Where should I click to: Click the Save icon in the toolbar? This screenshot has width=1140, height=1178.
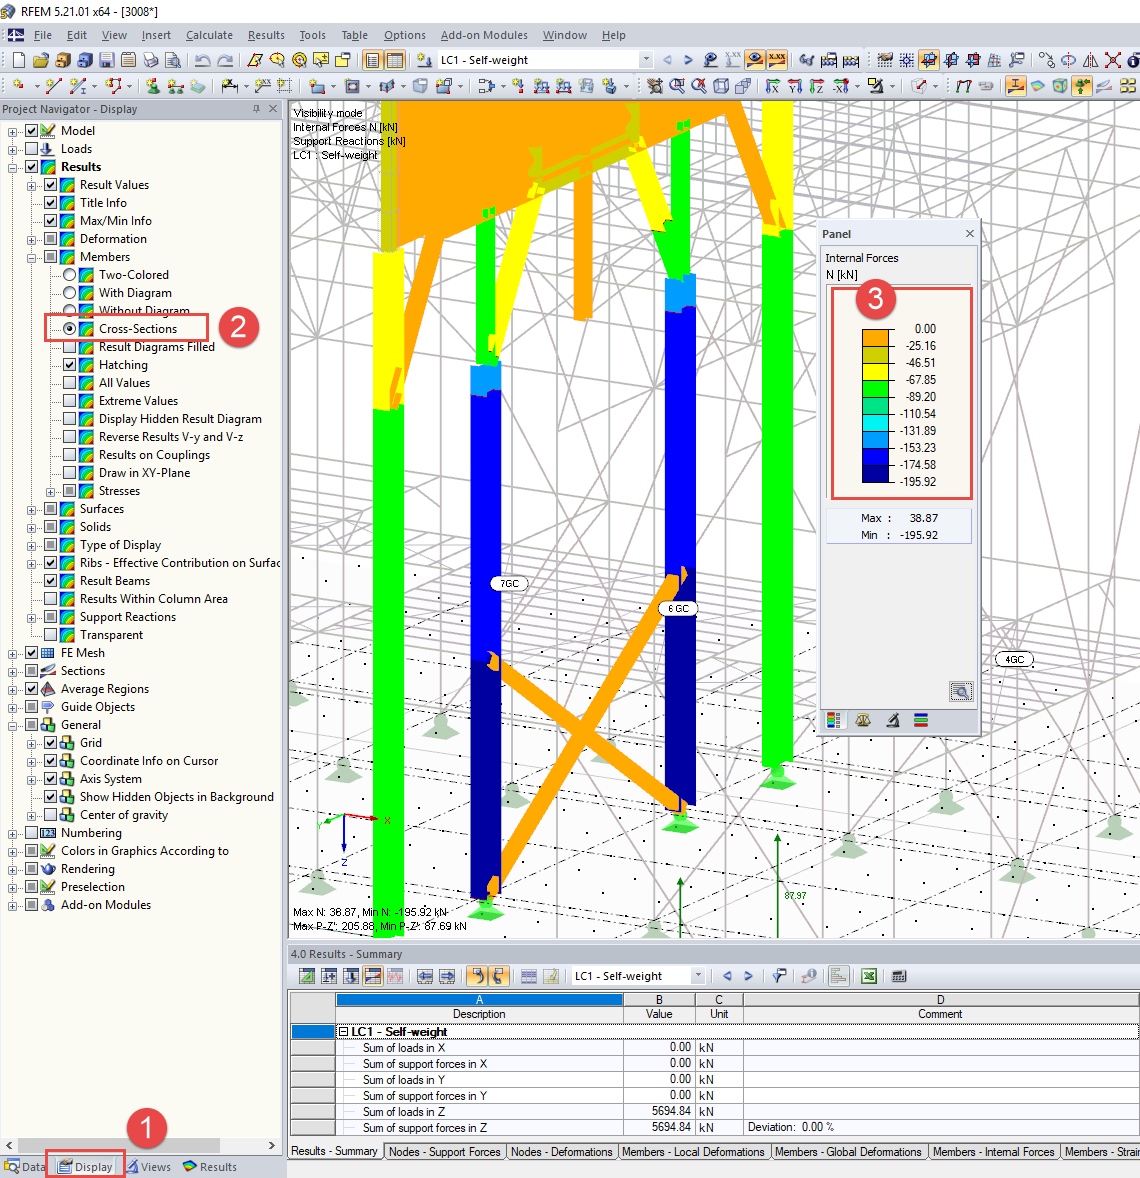click(106, 60)
